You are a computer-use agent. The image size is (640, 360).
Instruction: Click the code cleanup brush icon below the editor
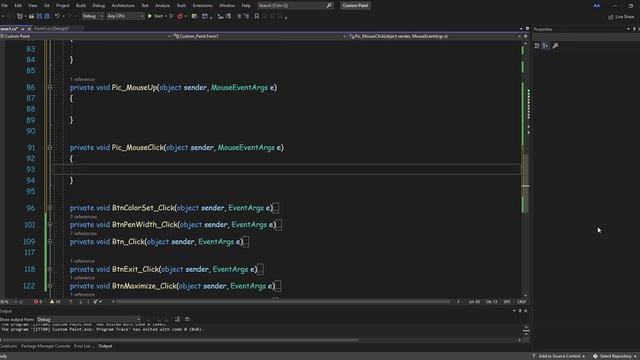click(x=96, y=302)
